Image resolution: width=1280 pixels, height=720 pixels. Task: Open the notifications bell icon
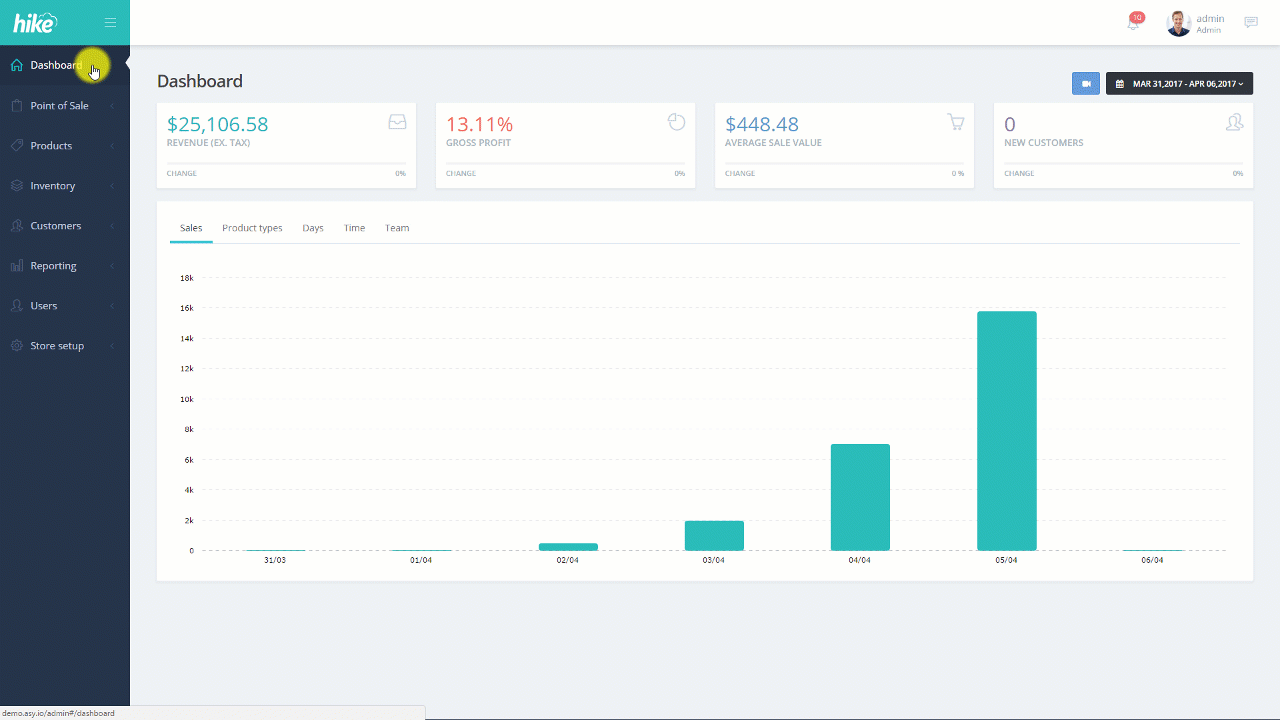click(x=1134, y=22)
